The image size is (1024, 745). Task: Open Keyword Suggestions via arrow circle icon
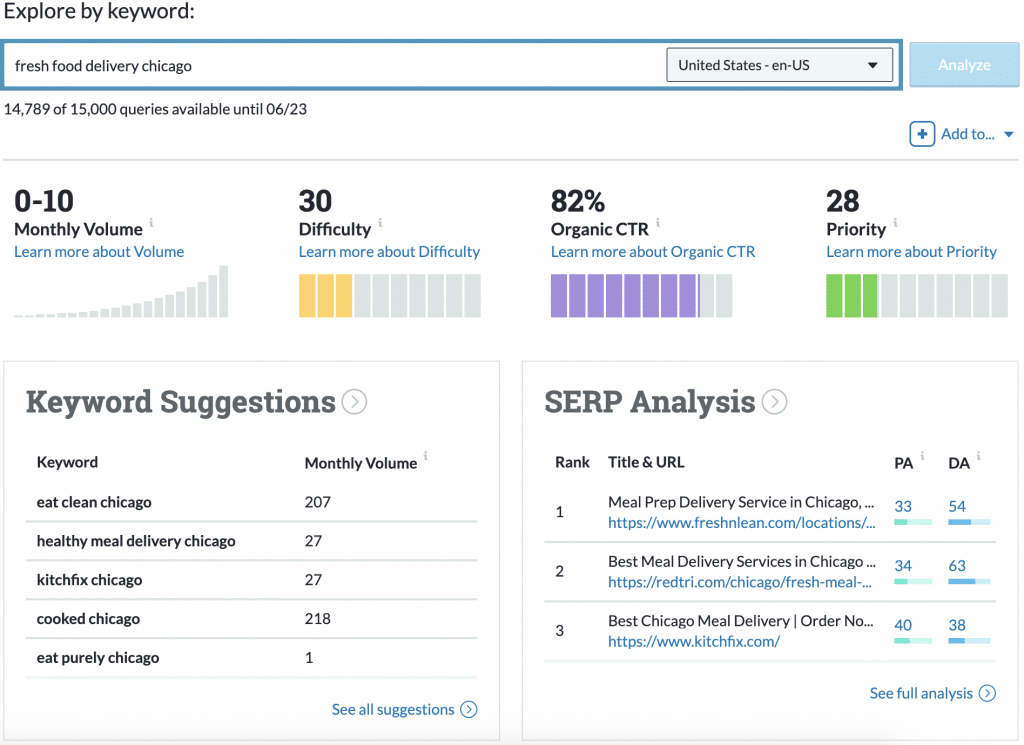coord(354,402)
